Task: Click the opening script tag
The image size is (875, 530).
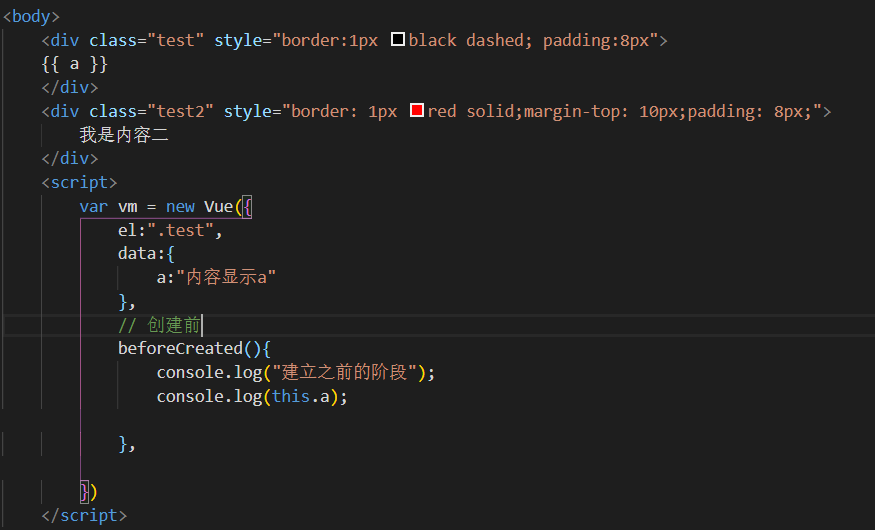Action: pyautogui.click(x=79, y=182)
